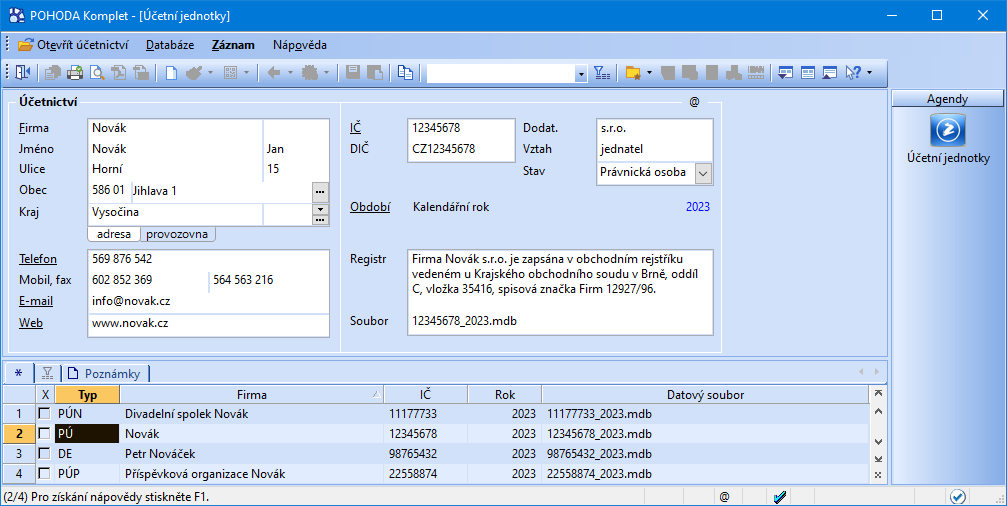The width and height of the screenshot is (1007, 506).
Task: Click the panel layout icon with up arrow
Action: [829, 73]
